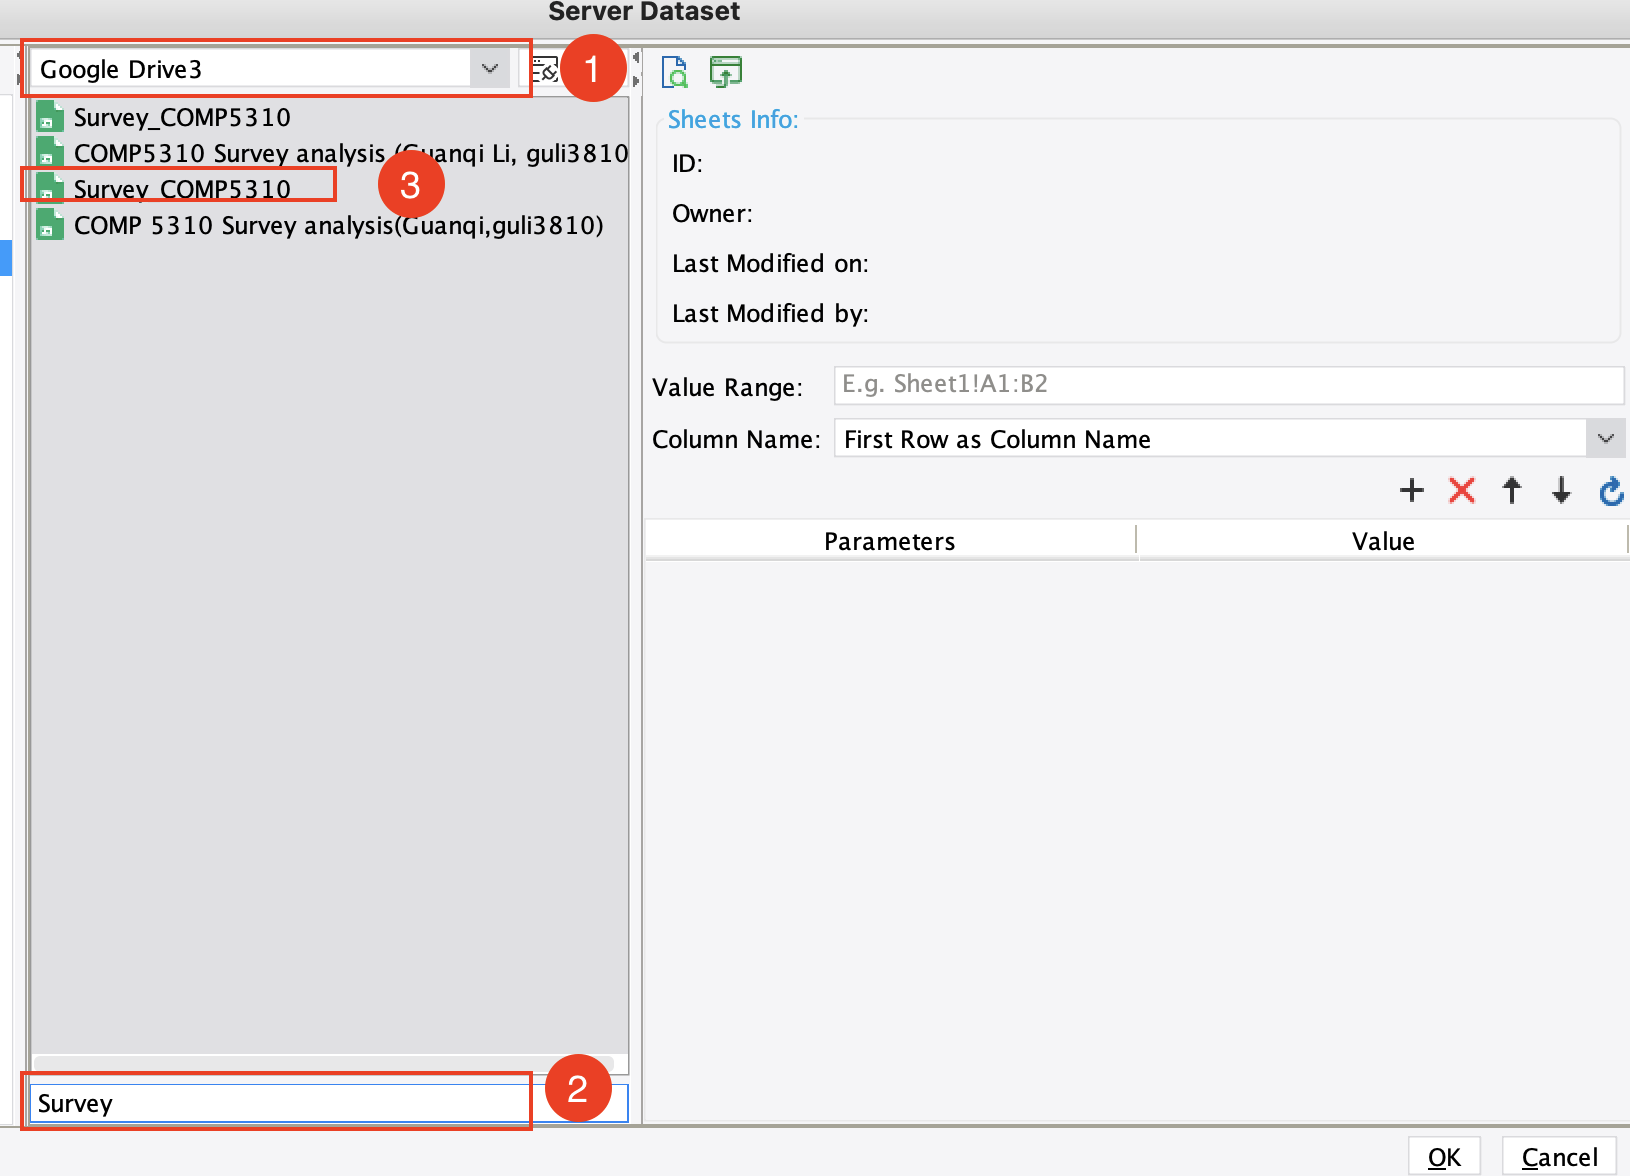
Task: Move parameter up using the up arrow icon
Action: point(1511,491)
